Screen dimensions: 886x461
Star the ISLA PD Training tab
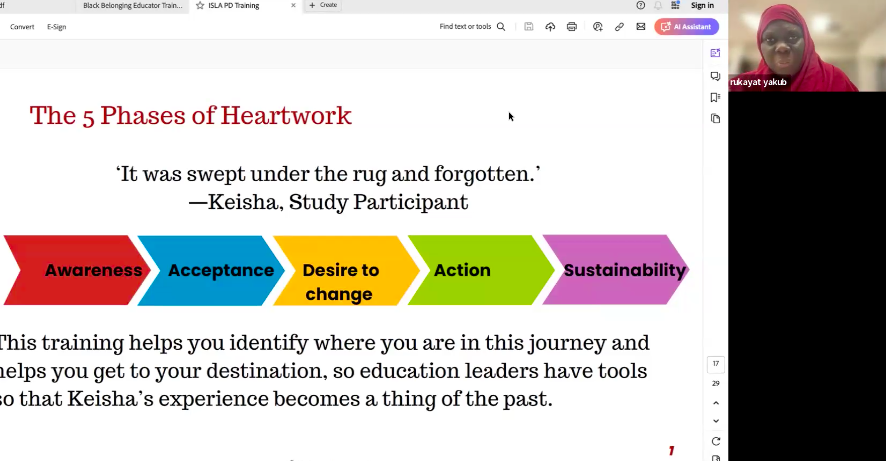click(x=200, y=6)
